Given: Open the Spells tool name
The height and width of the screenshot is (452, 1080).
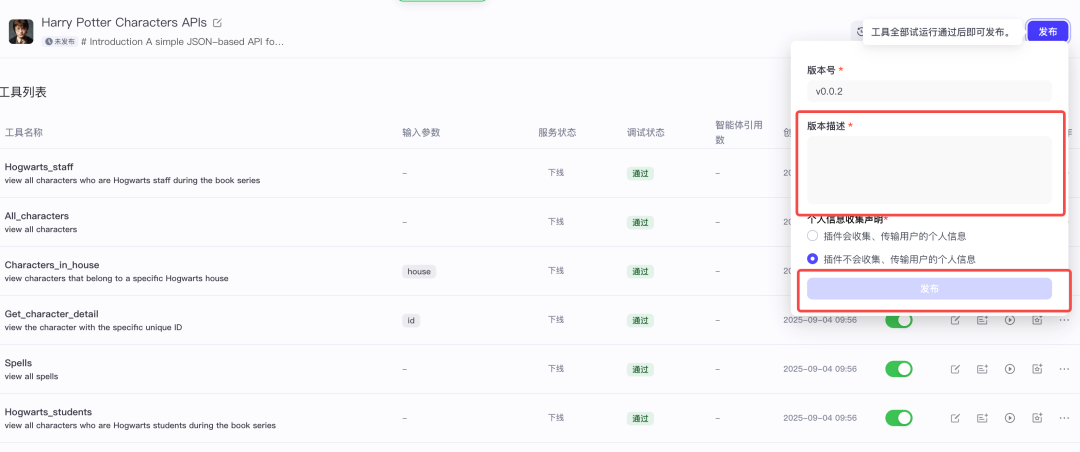Looking at the screenshot, I should (x=19, y=362).
